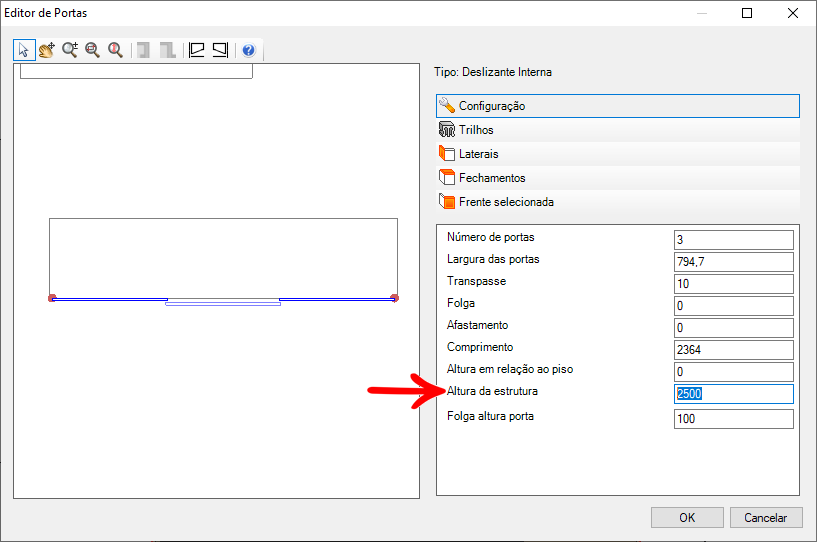Click the zoom to height magnifier
Image resolution: width=826 pixels, height=555 pixels.
click(x=115, y=50)
